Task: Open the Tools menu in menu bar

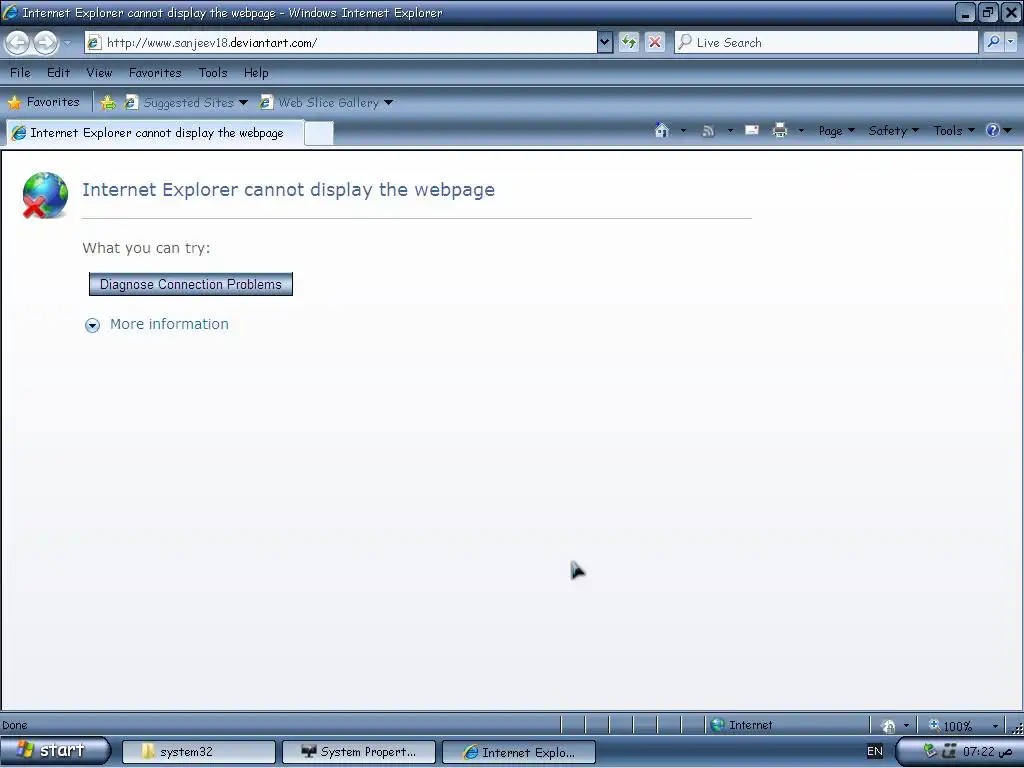Action: point(213,73)
